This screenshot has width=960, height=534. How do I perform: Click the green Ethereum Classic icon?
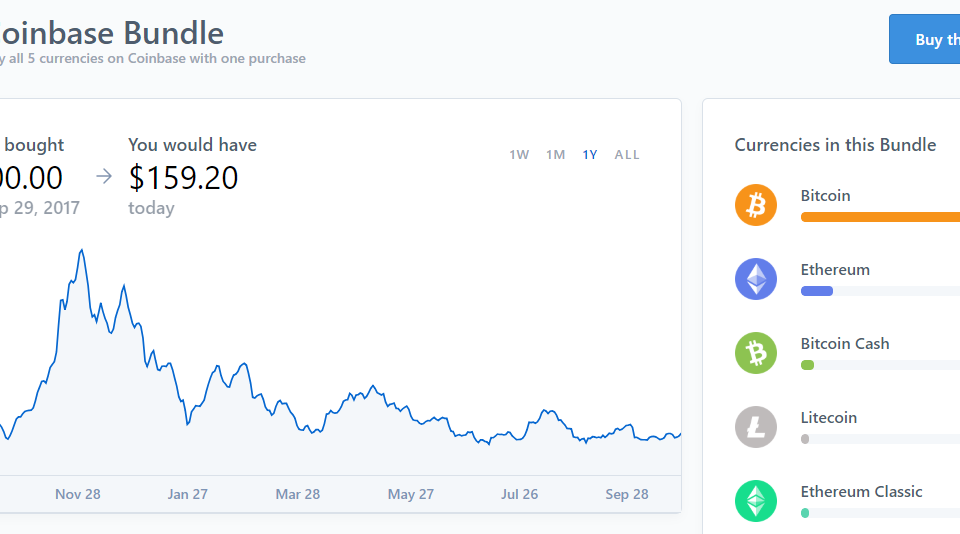point(756,501)
